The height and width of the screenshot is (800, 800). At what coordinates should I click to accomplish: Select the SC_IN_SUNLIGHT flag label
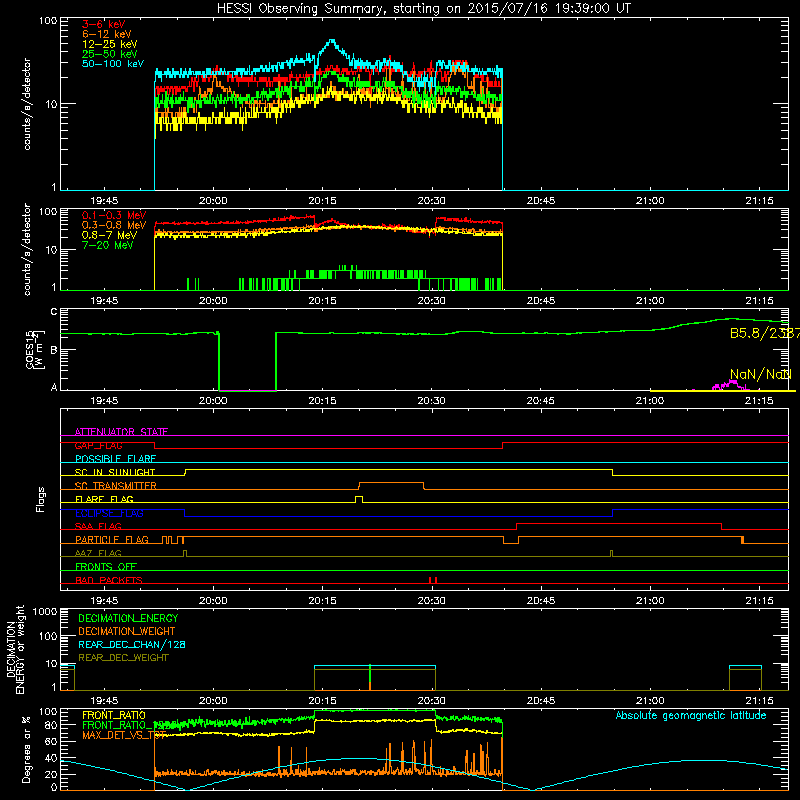tap(115, 472)
